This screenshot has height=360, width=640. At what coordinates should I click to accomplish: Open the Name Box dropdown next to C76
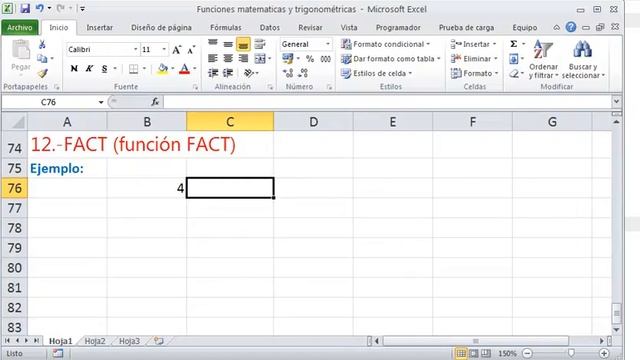pyautogui.click(x=101, y=102)
